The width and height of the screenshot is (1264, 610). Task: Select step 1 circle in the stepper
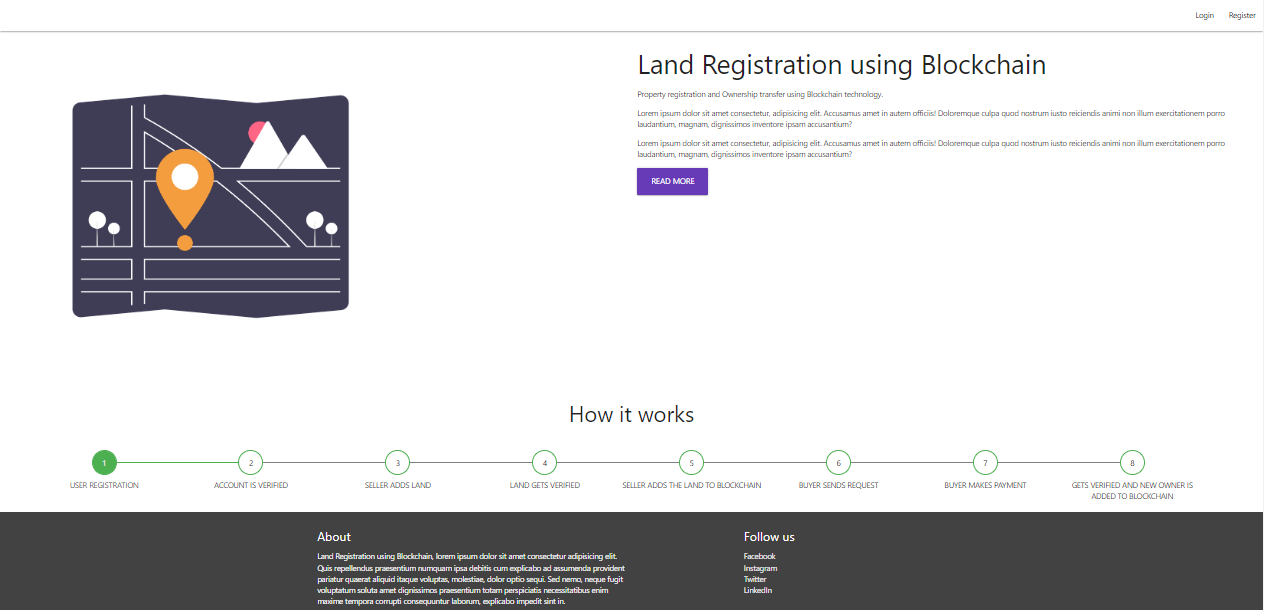pos(104,462)
